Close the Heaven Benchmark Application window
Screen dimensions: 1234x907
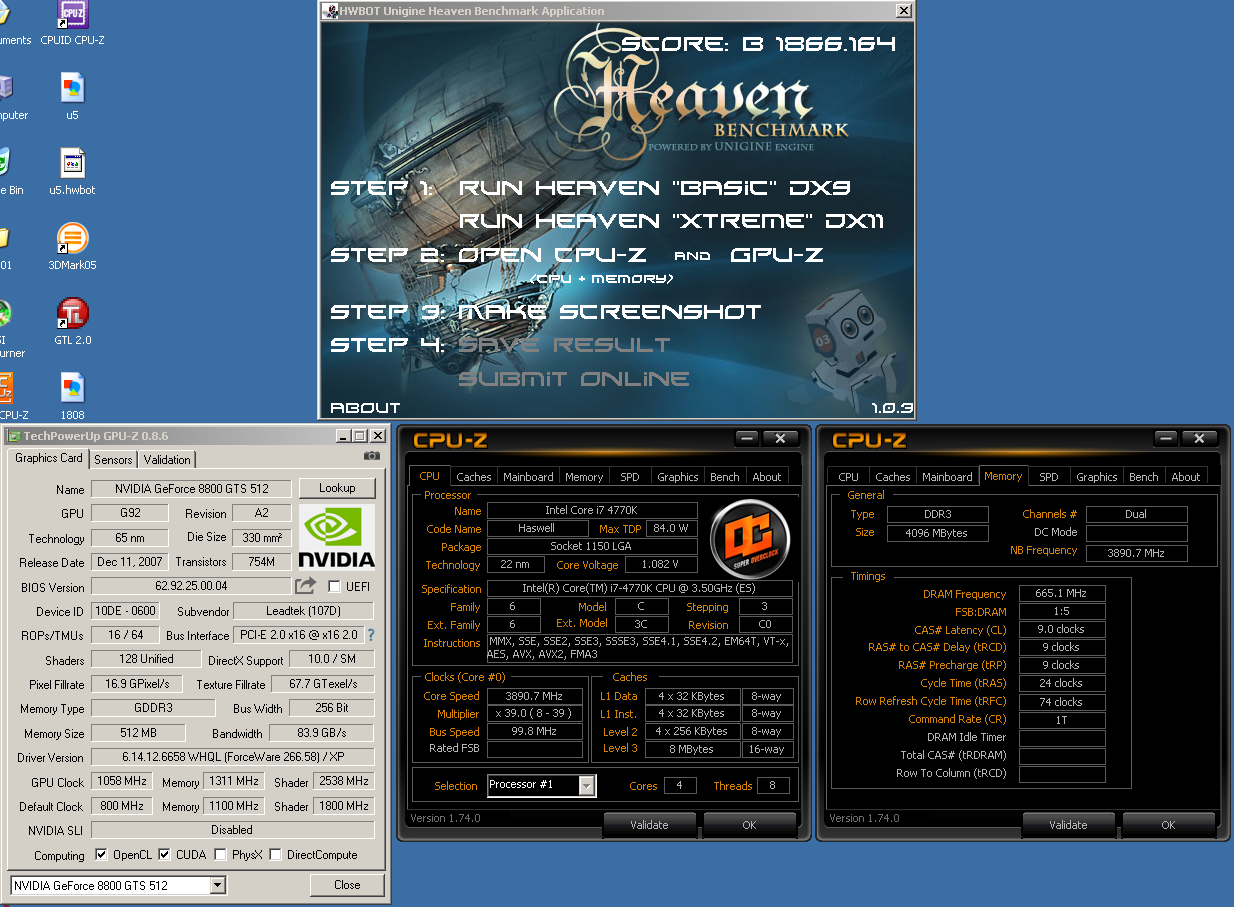pos(904,11)
